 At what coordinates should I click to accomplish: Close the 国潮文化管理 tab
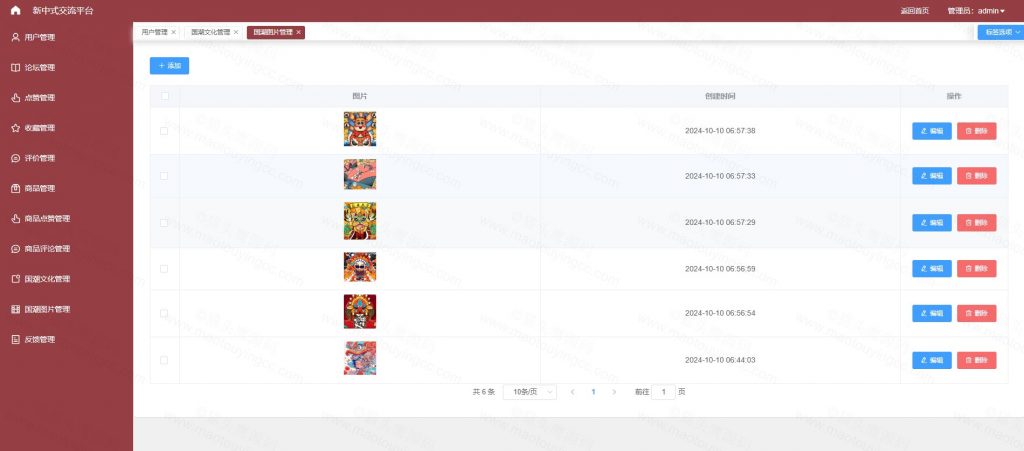tap(236, 32)
